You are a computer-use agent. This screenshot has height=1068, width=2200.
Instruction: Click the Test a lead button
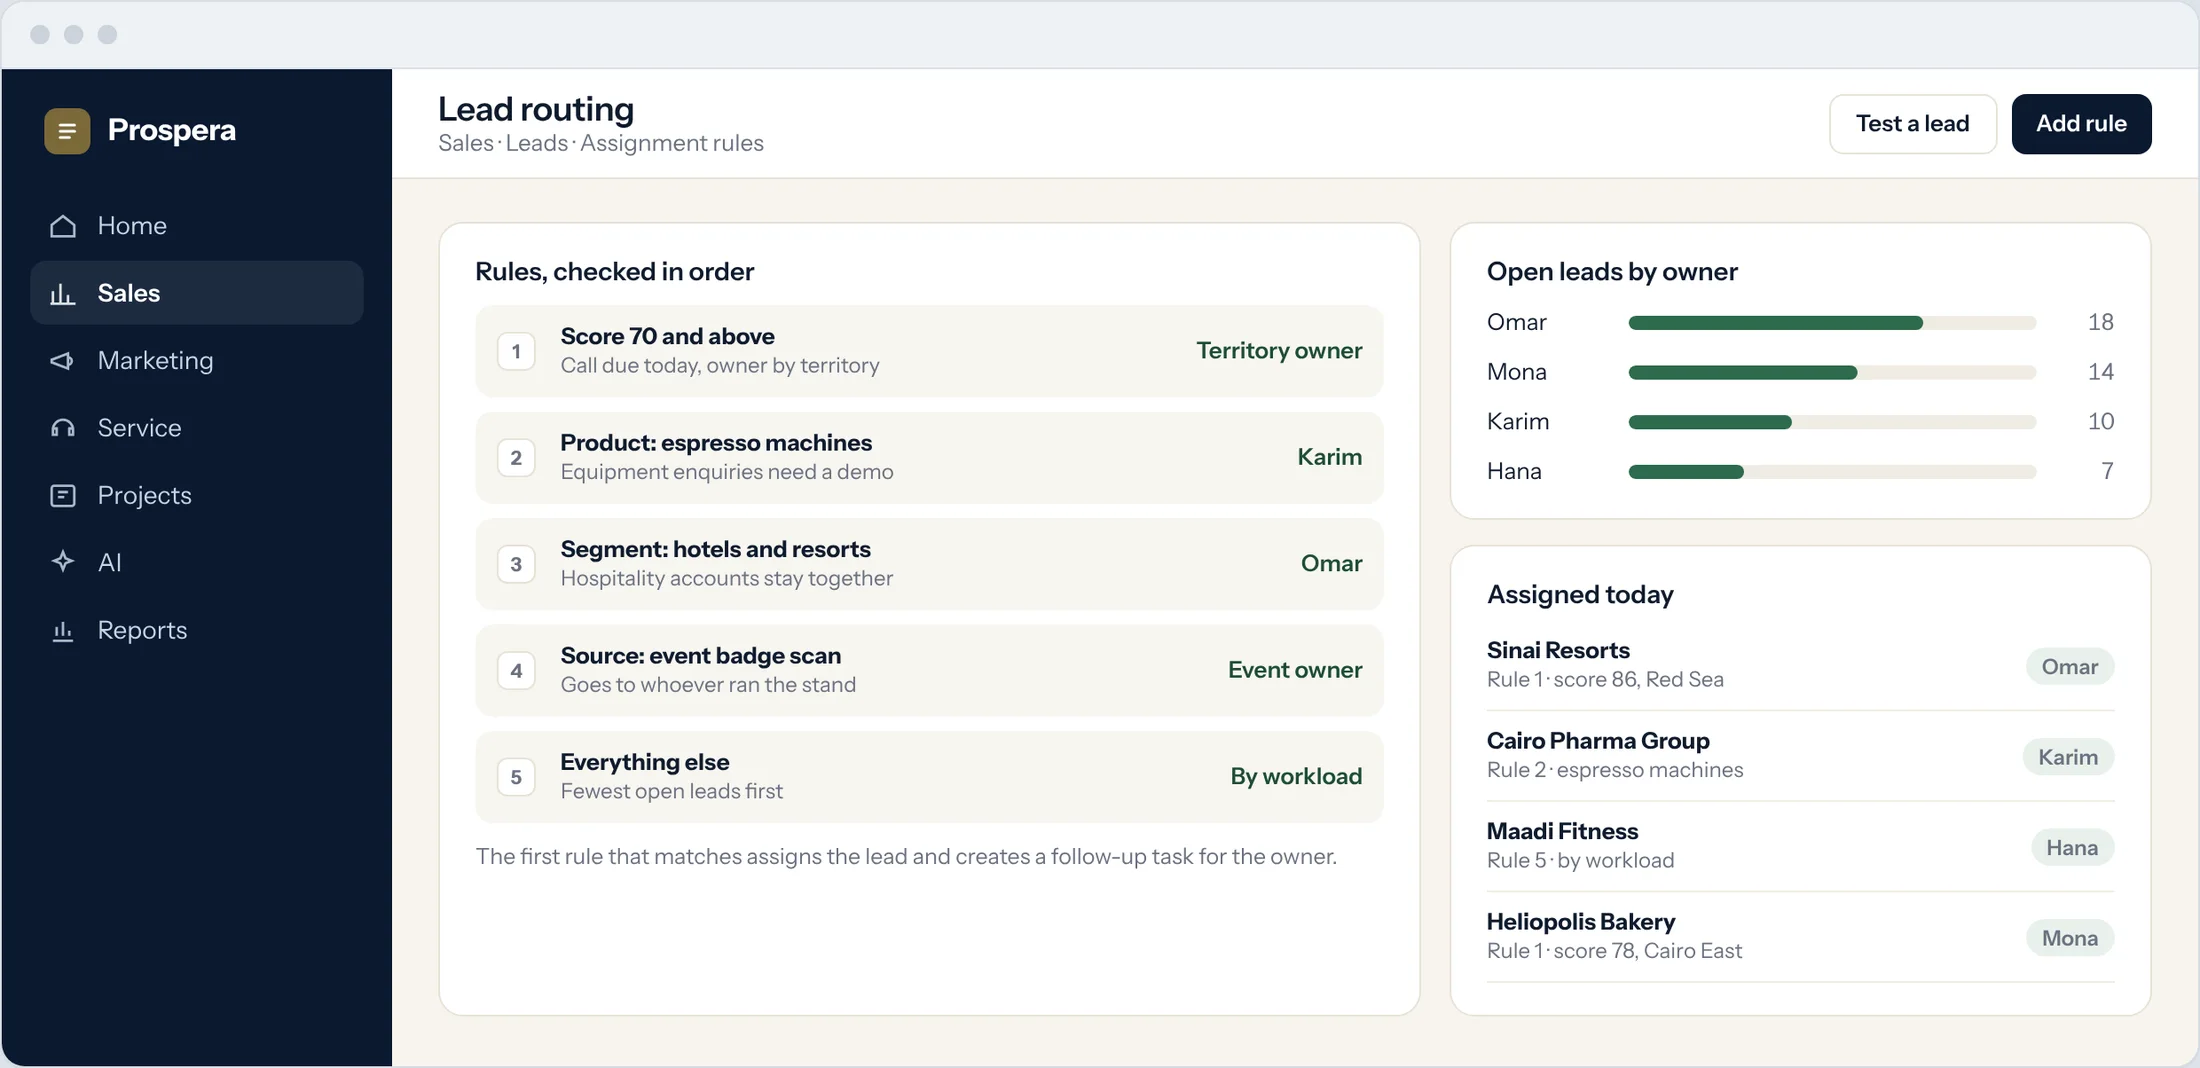(1913, 124)
